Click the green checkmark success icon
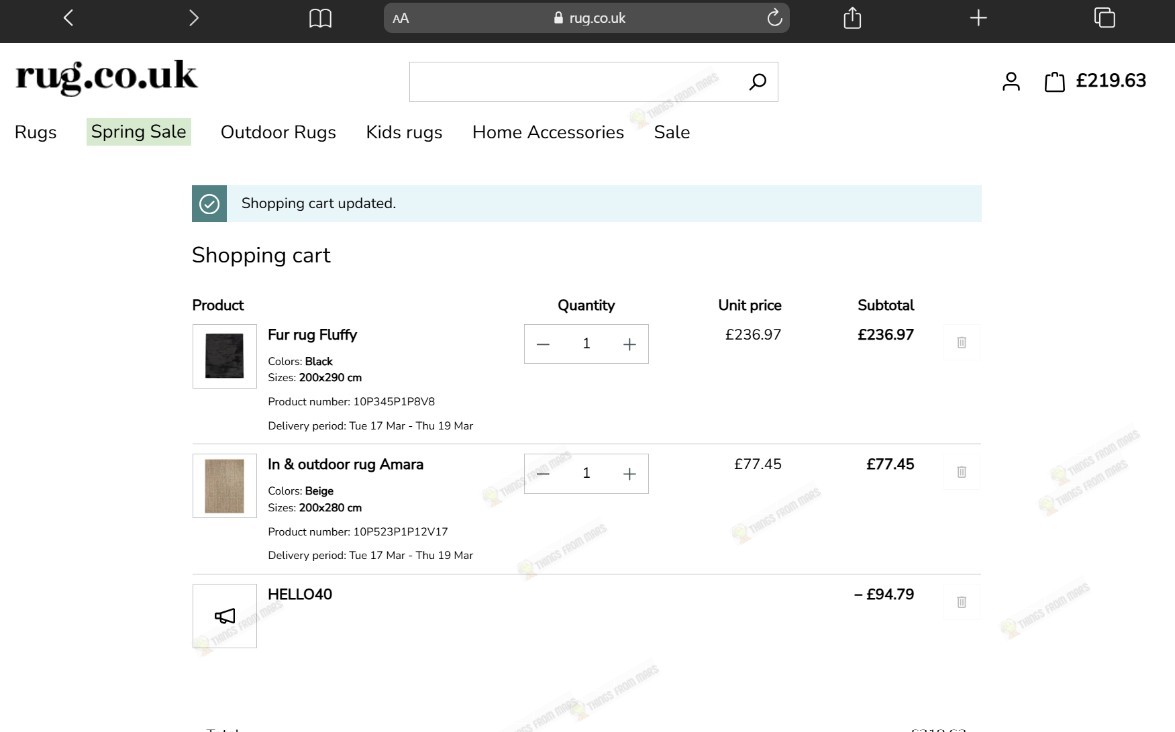 209,204
